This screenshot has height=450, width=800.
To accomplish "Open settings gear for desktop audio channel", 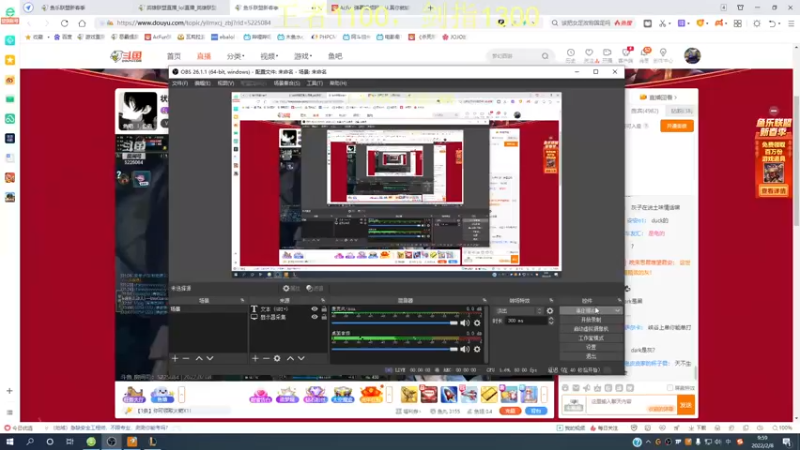I will coord(477,349).
